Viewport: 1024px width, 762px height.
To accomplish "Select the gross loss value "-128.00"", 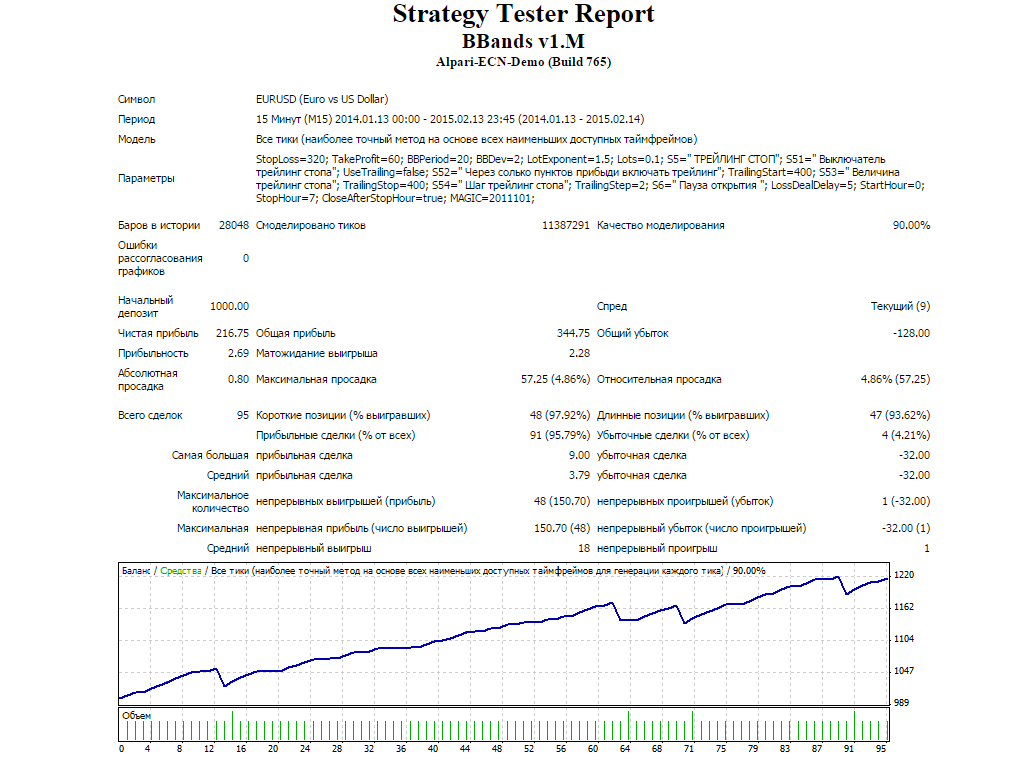I will click(911, 334).
